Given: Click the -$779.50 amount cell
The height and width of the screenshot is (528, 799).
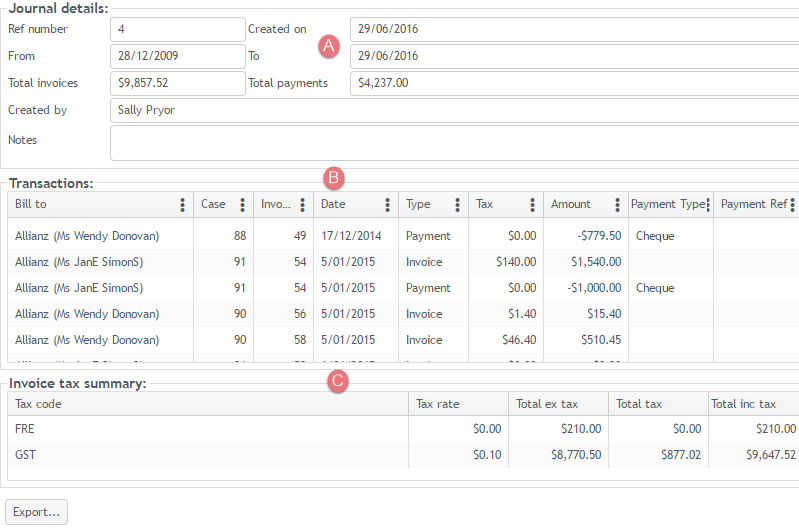Looking at the screenshot, I should [599, 236].
